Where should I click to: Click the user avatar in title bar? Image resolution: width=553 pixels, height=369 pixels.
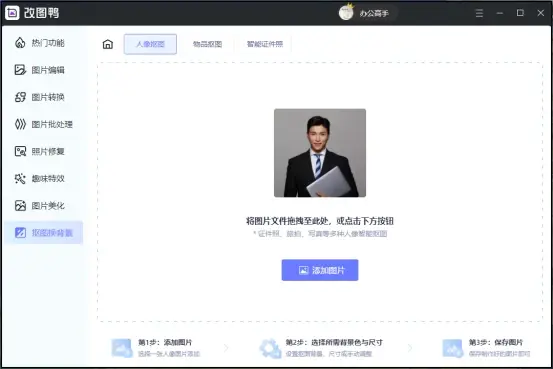click(346, 13)
